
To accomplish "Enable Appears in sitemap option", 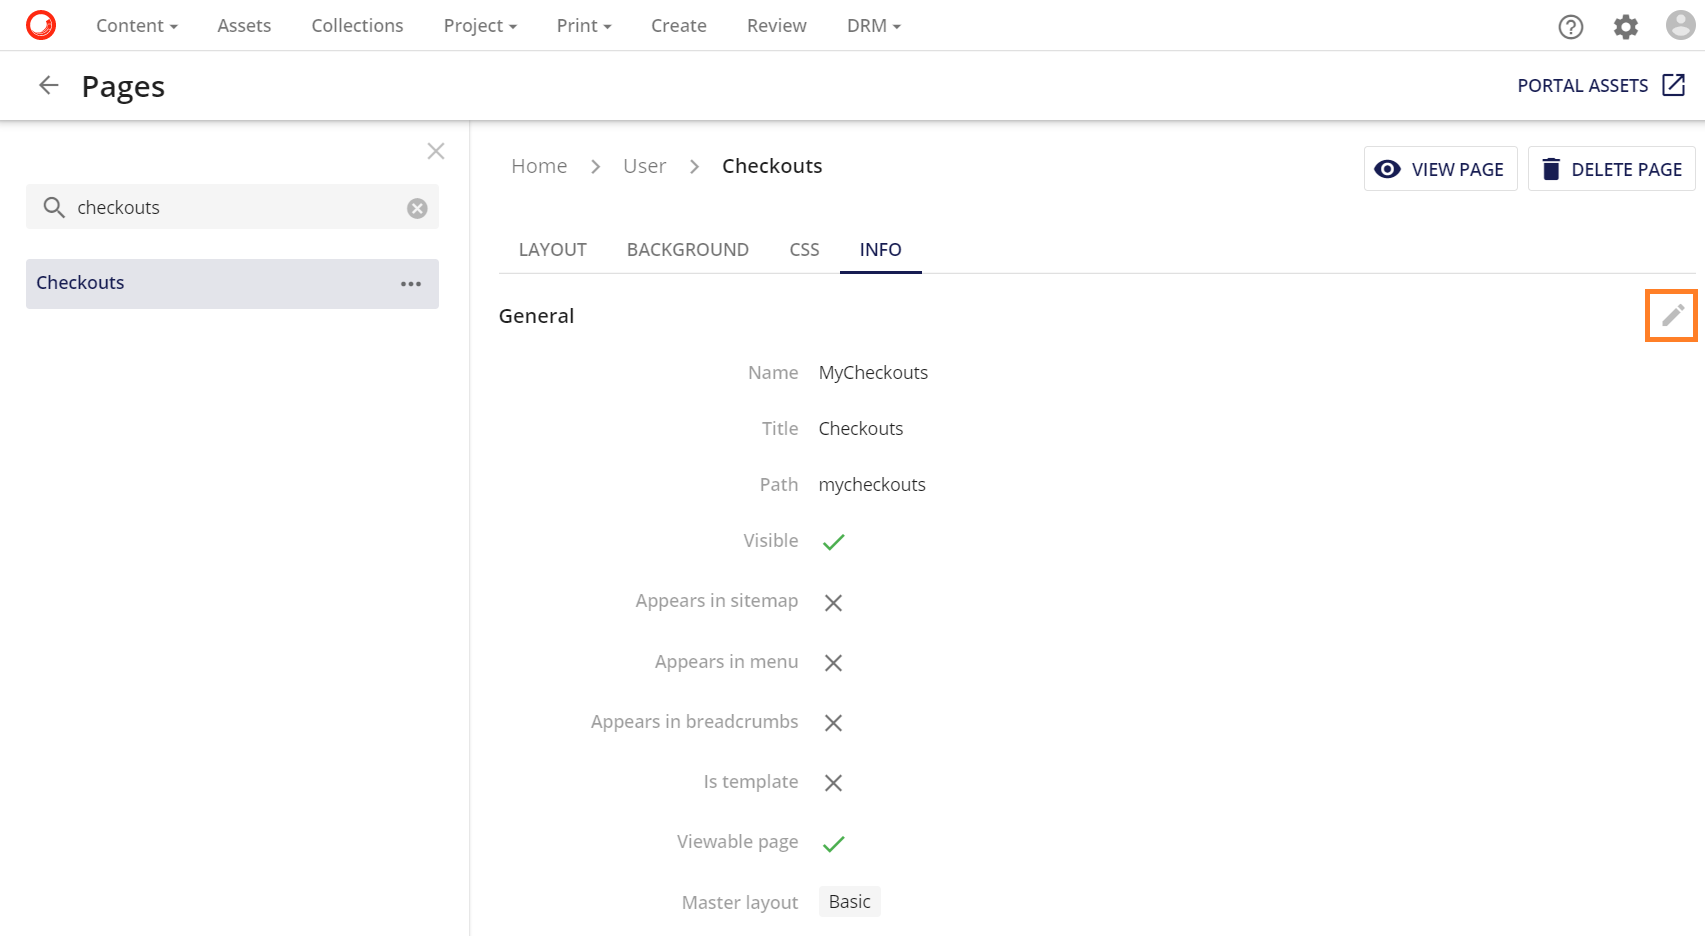I will click(834, 602).
